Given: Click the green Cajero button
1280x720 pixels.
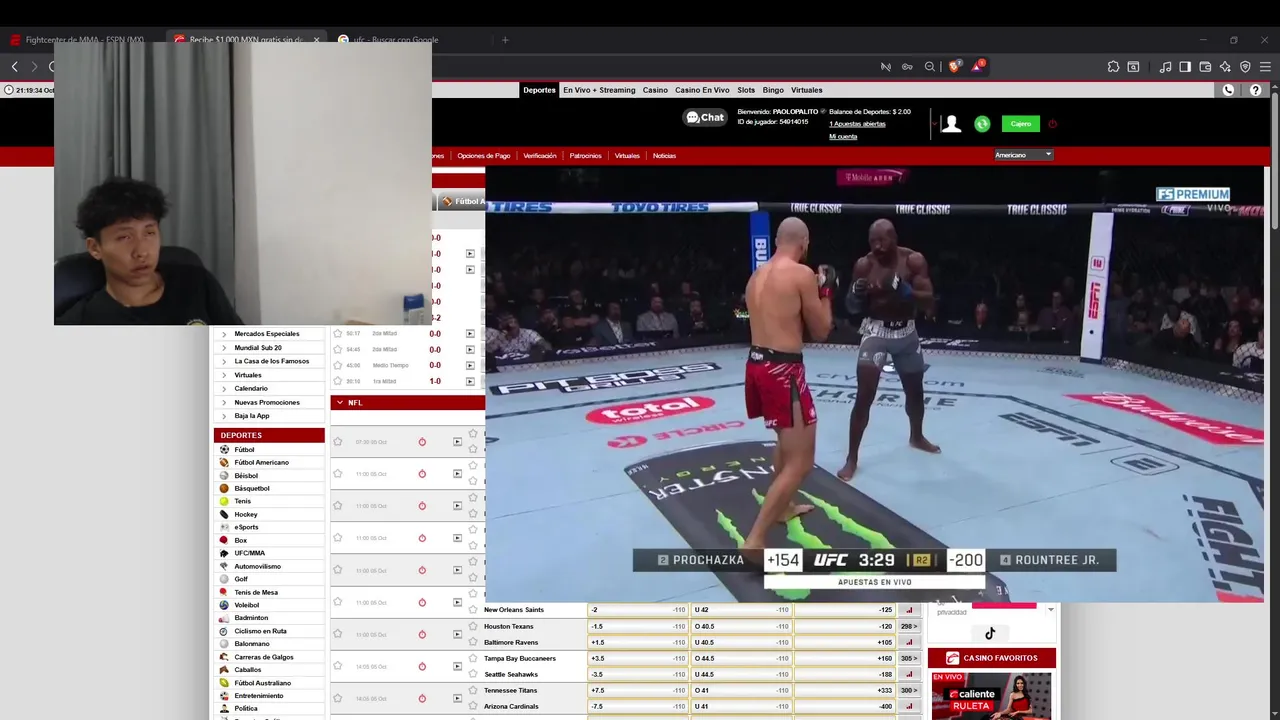Looking at the screenshot, I should point(1021,124).
